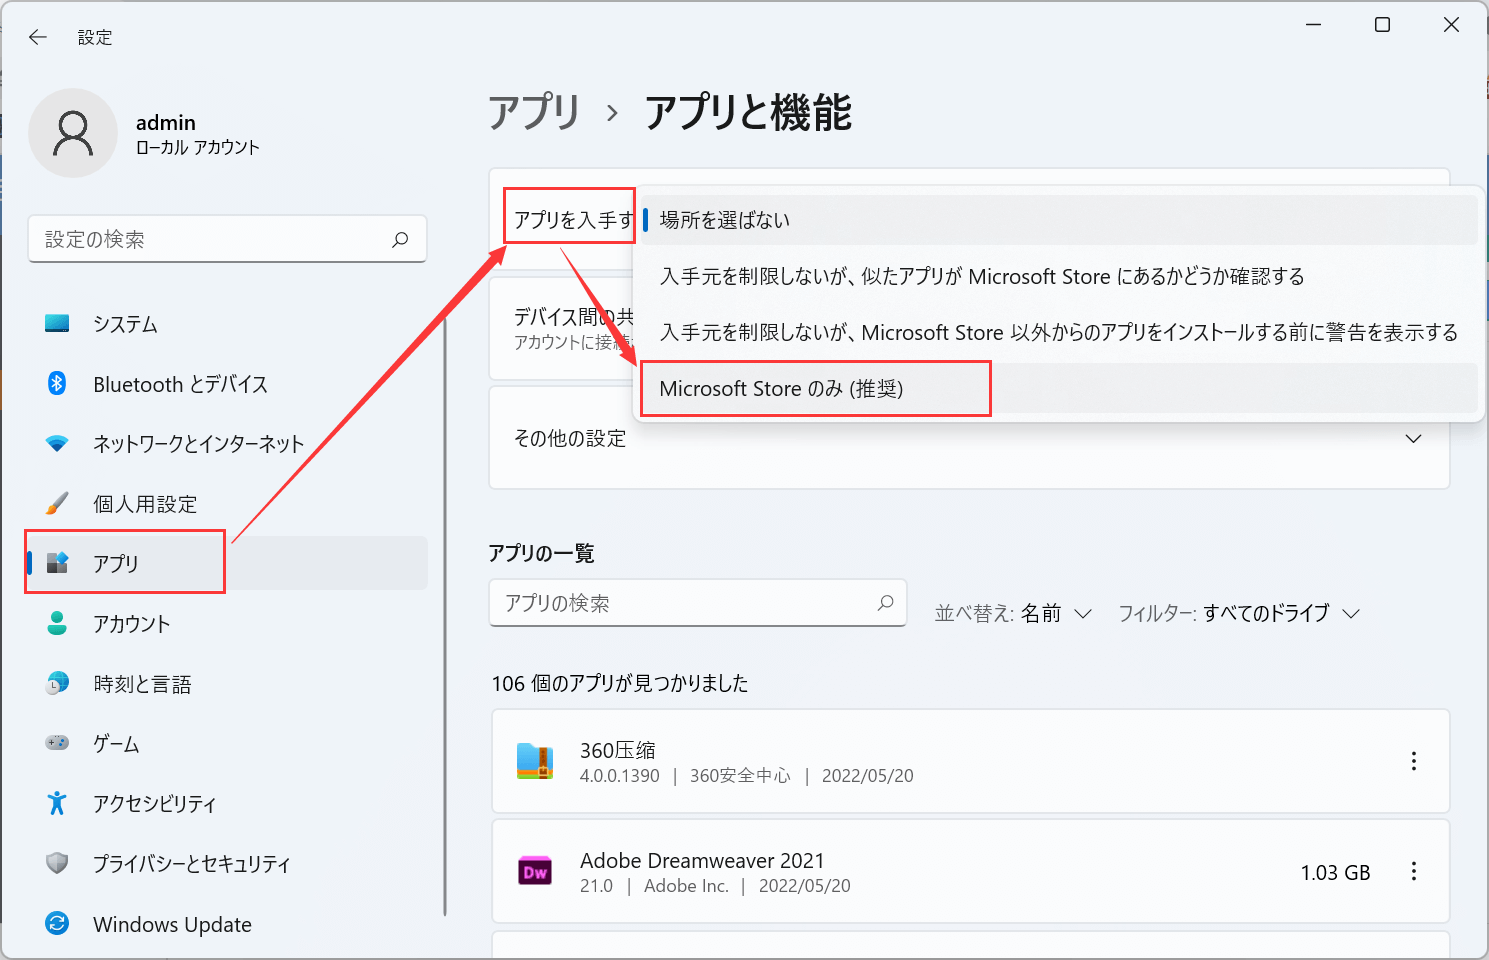
Task: Open options for Adobe Dreamweaver 2021
Action: [x=1414, y=871]
